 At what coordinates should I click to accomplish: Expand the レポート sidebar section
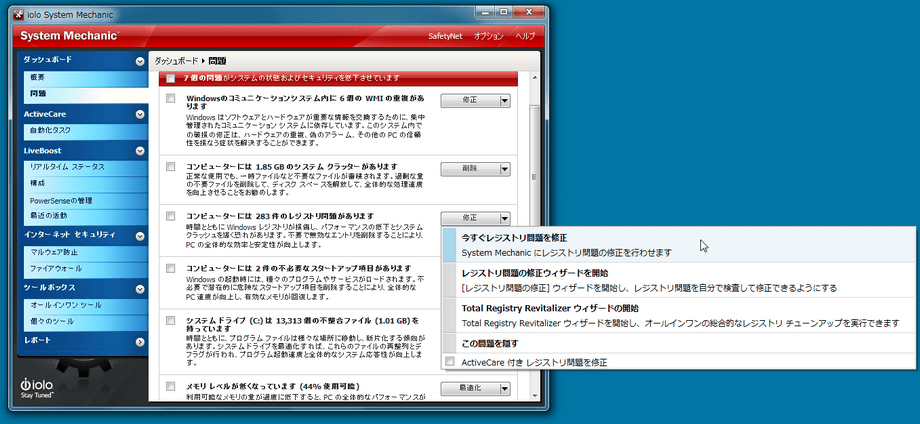click(140, 341)
